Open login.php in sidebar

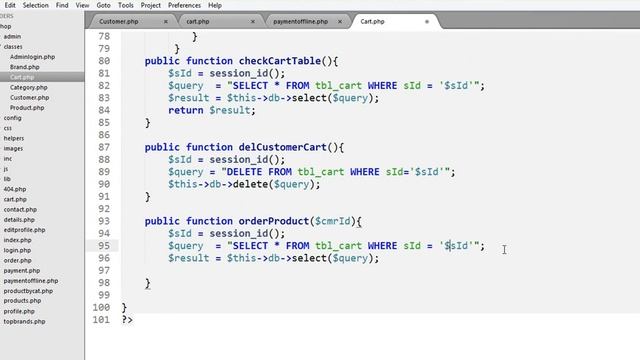(x=17, y=250)
